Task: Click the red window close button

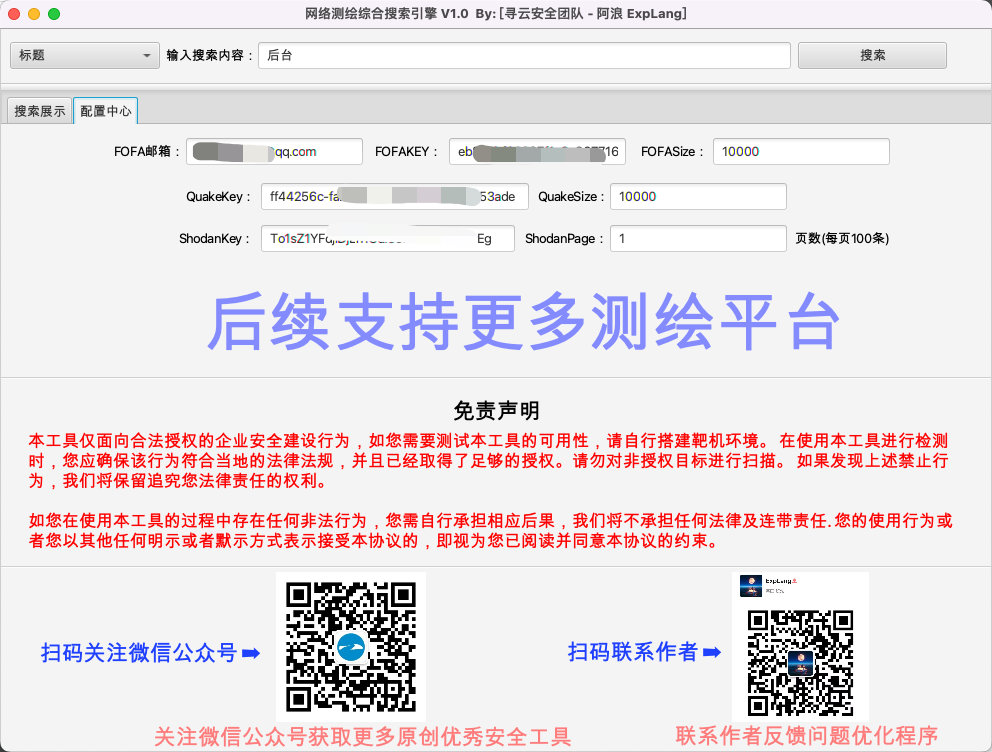Action: click(14, 14)
